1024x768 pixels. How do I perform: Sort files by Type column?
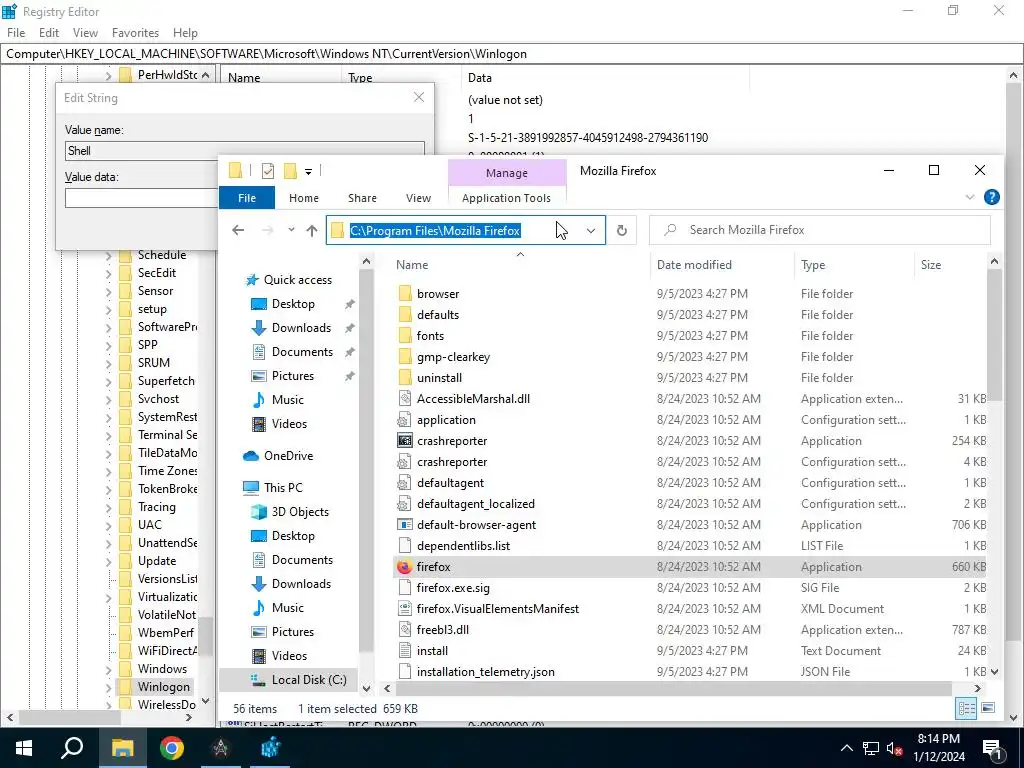coord(813,265)
